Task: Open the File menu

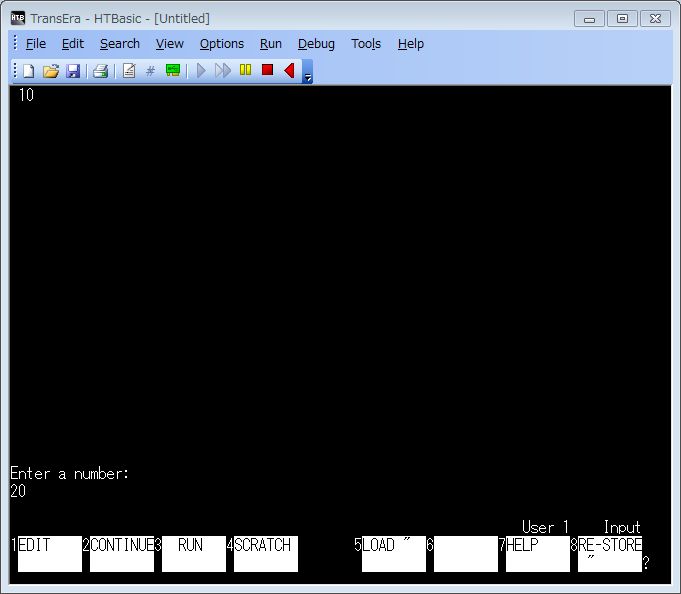Action: point(36,44)
